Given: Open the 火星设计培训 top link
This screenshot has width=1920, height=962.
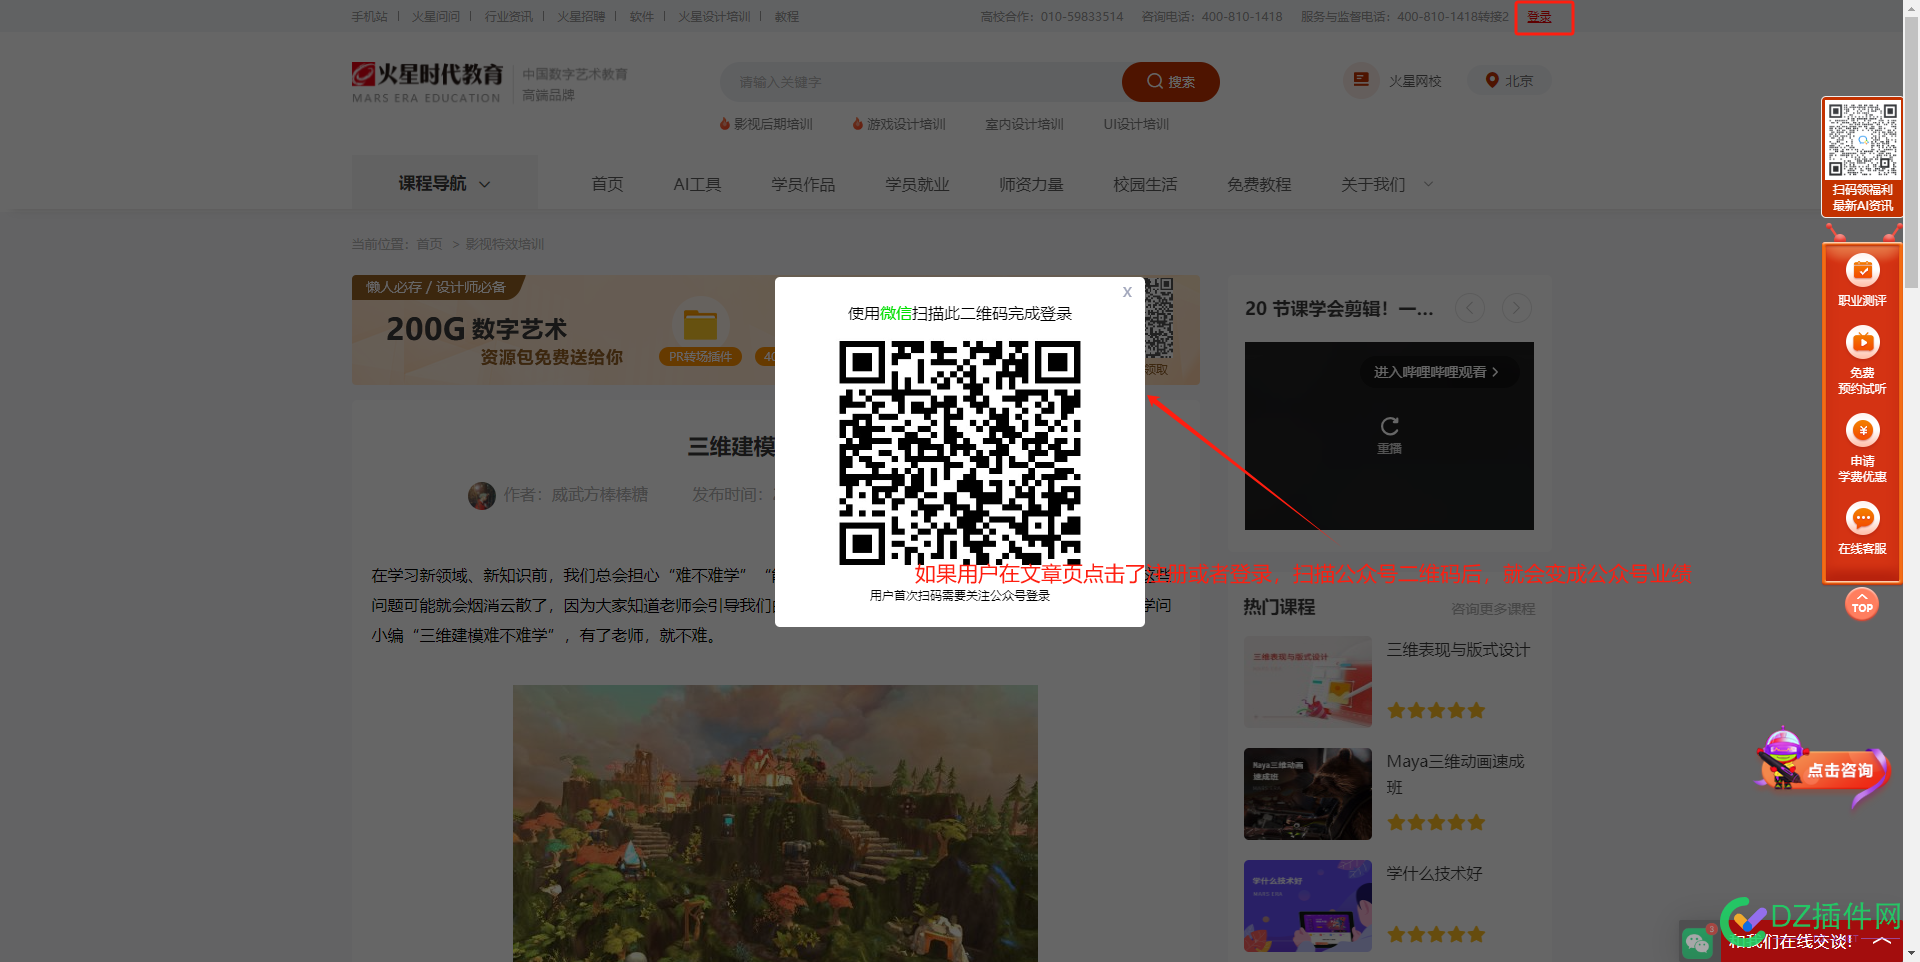Looking at the screenshot, I should click(x=714, y=17).
